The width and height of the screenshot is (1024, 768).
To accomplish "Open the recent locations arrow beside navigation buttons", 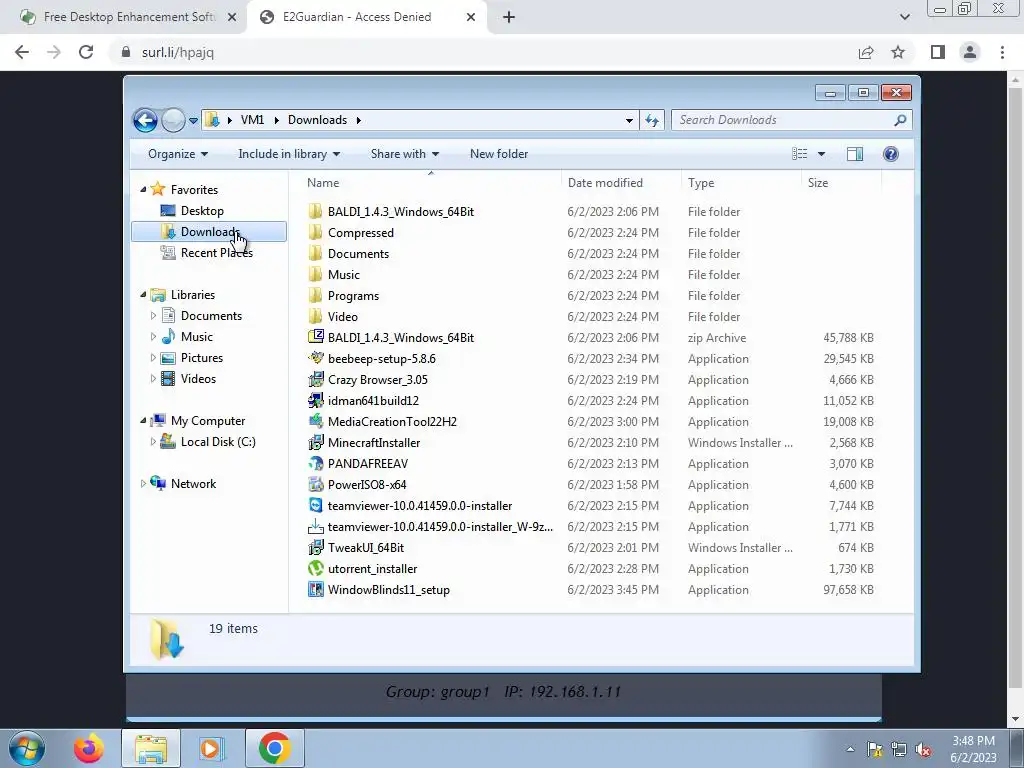I will coord(193,121).
